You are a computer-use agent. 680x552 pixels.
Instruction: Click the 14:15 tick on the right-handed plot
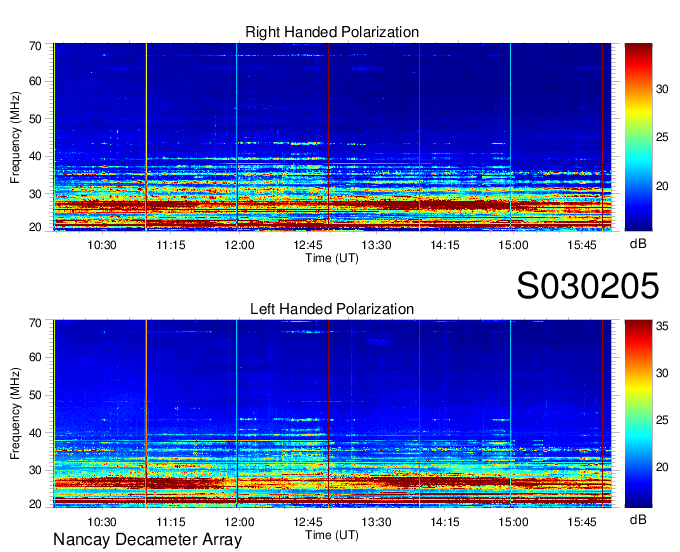pyautogui.click(x=445, y=245)
